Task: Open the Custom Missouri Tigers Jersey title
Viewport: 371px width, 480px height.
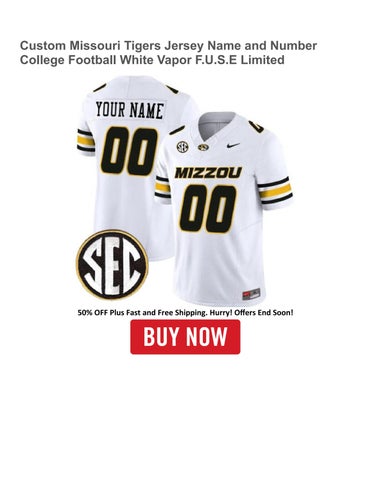Action: [x=168, y=53]
